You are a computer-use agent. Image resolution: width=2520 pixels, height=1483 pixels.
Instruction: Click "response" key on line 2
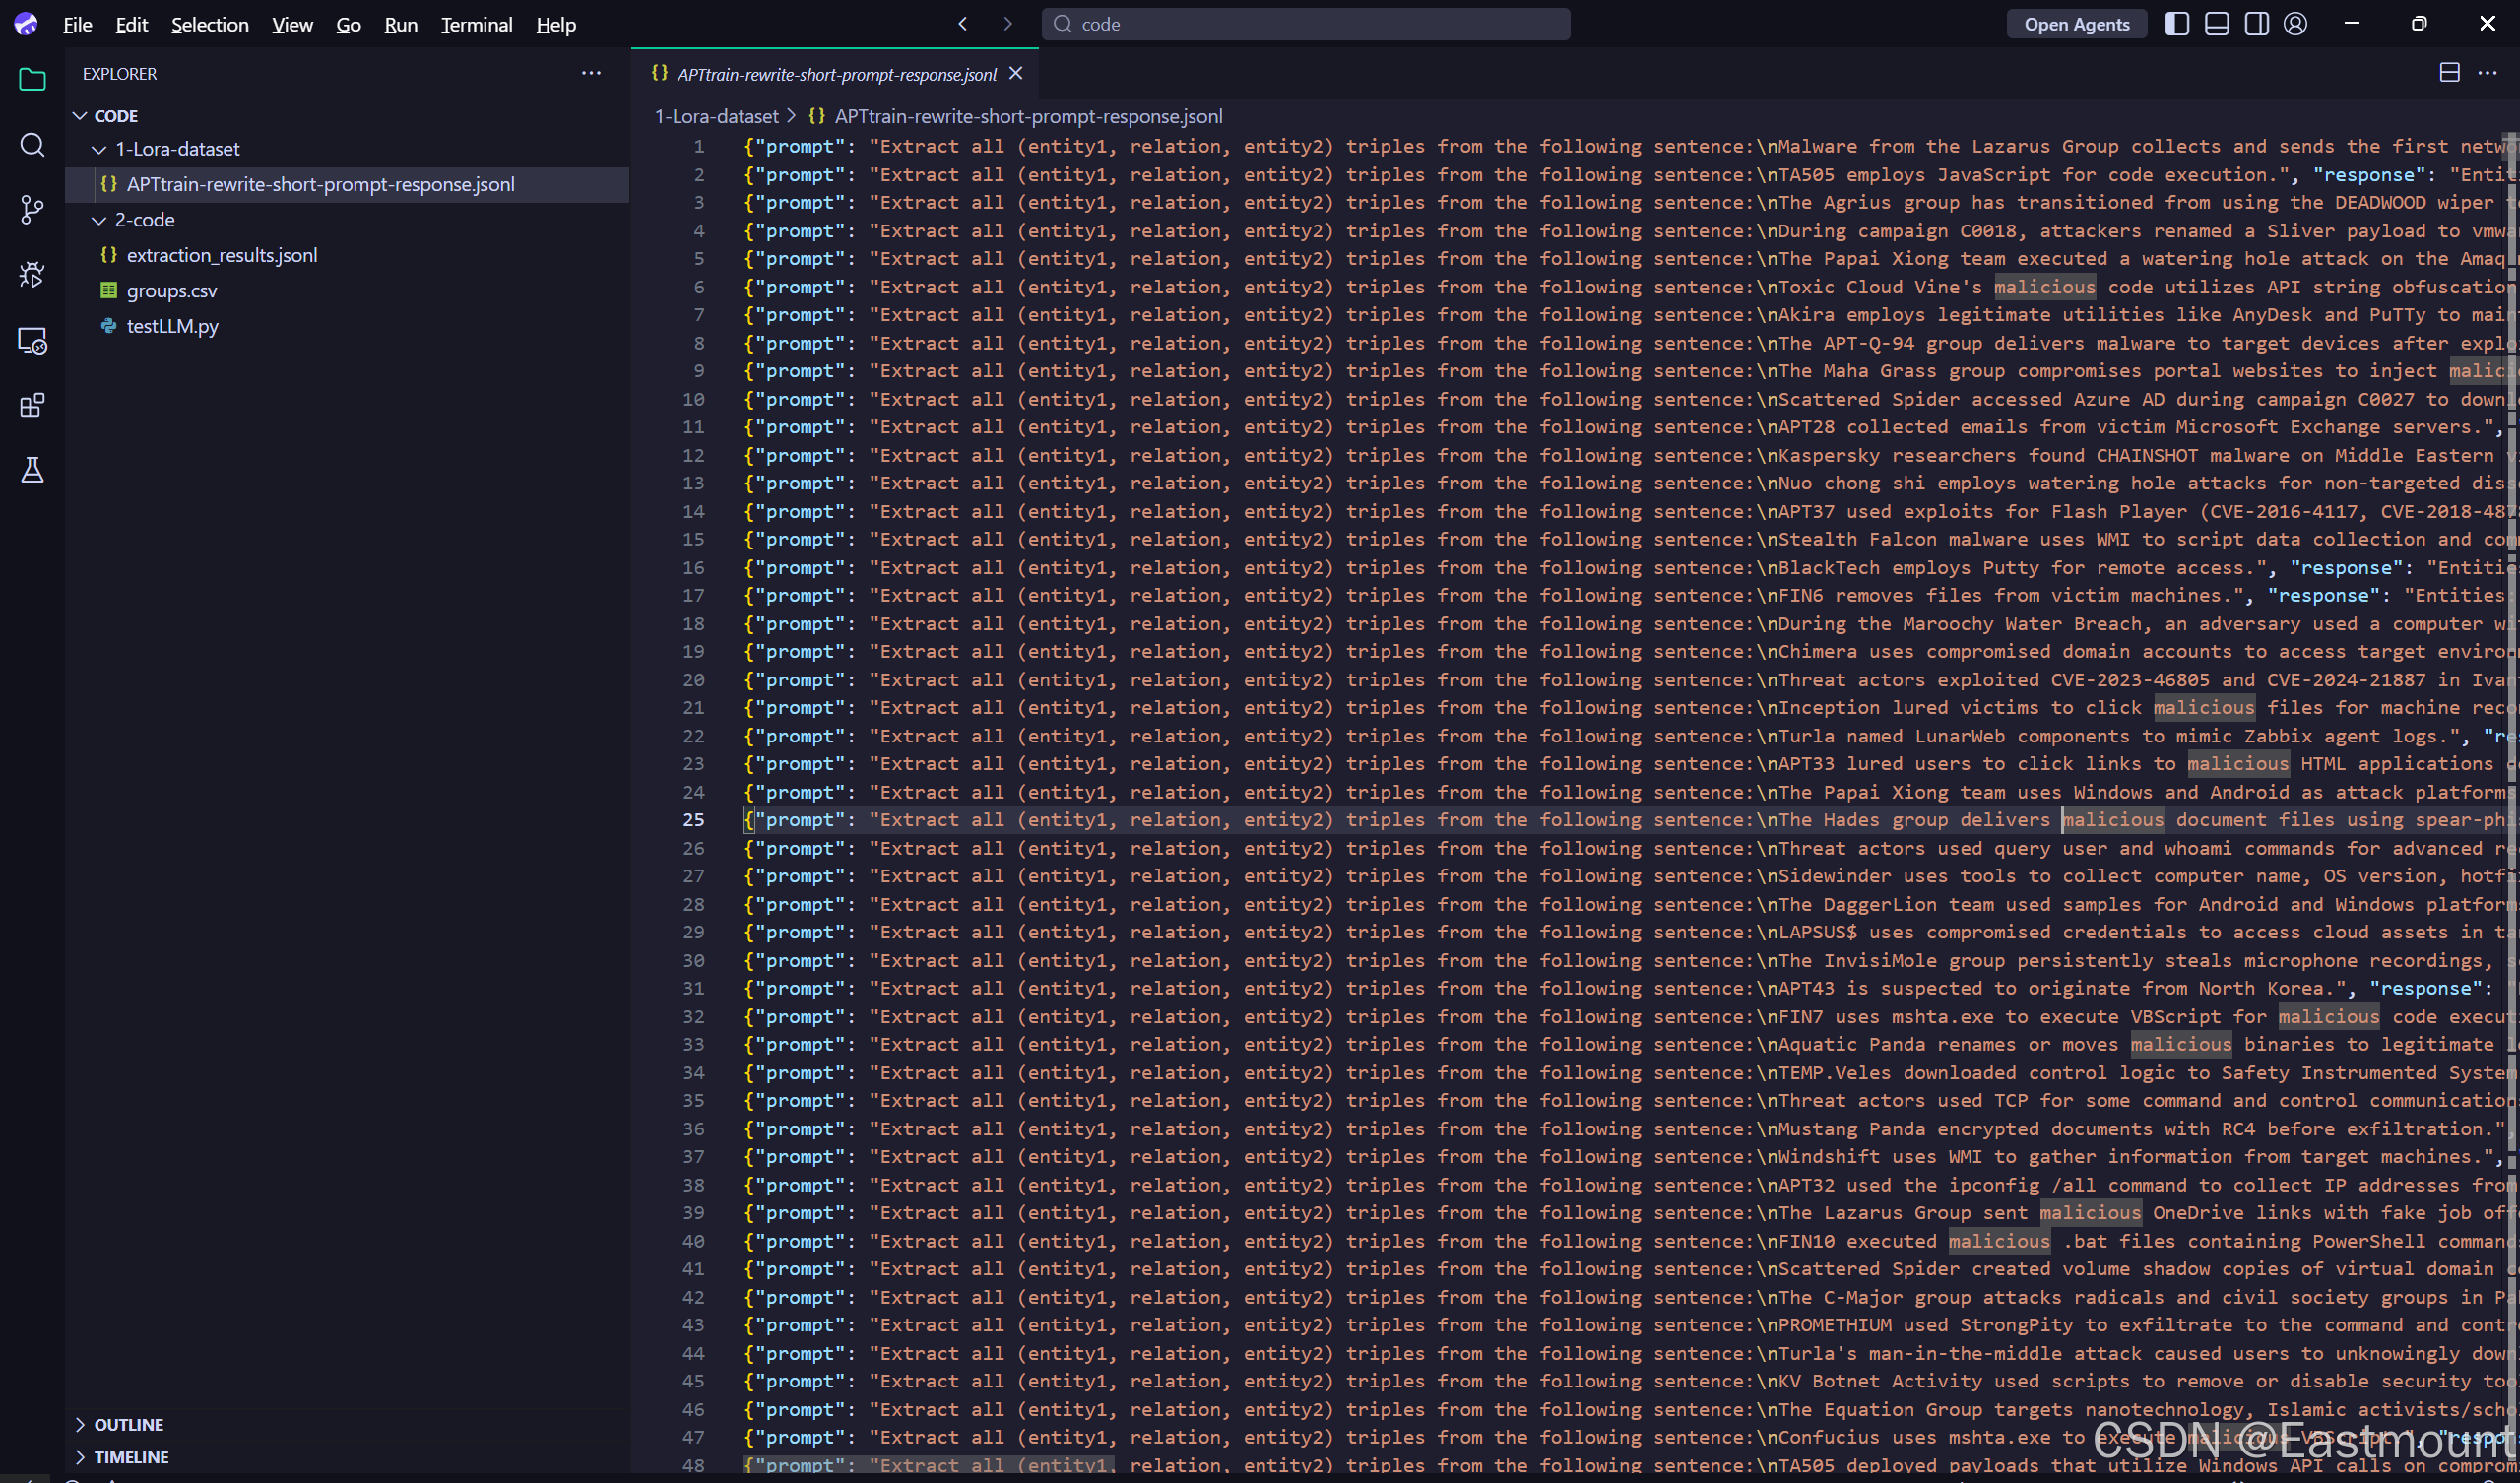(2368, 175)
